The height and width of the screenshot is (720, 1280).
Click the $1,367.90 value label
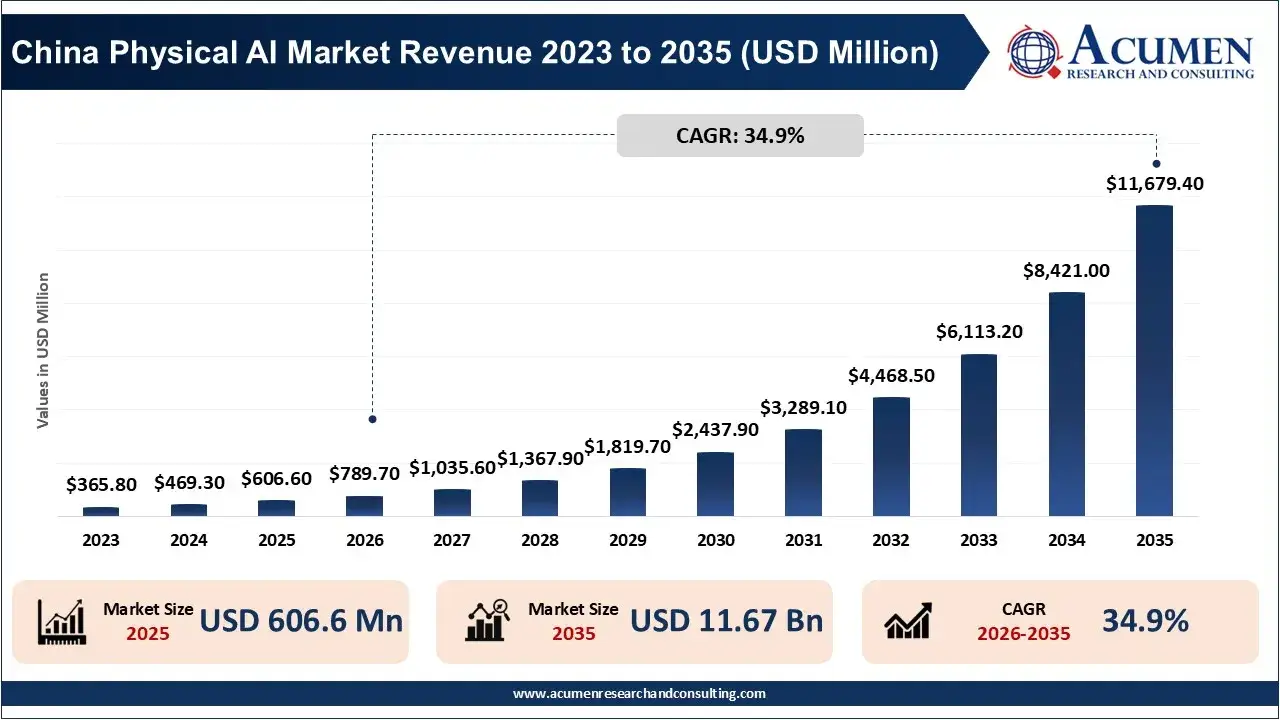point(540,458)
